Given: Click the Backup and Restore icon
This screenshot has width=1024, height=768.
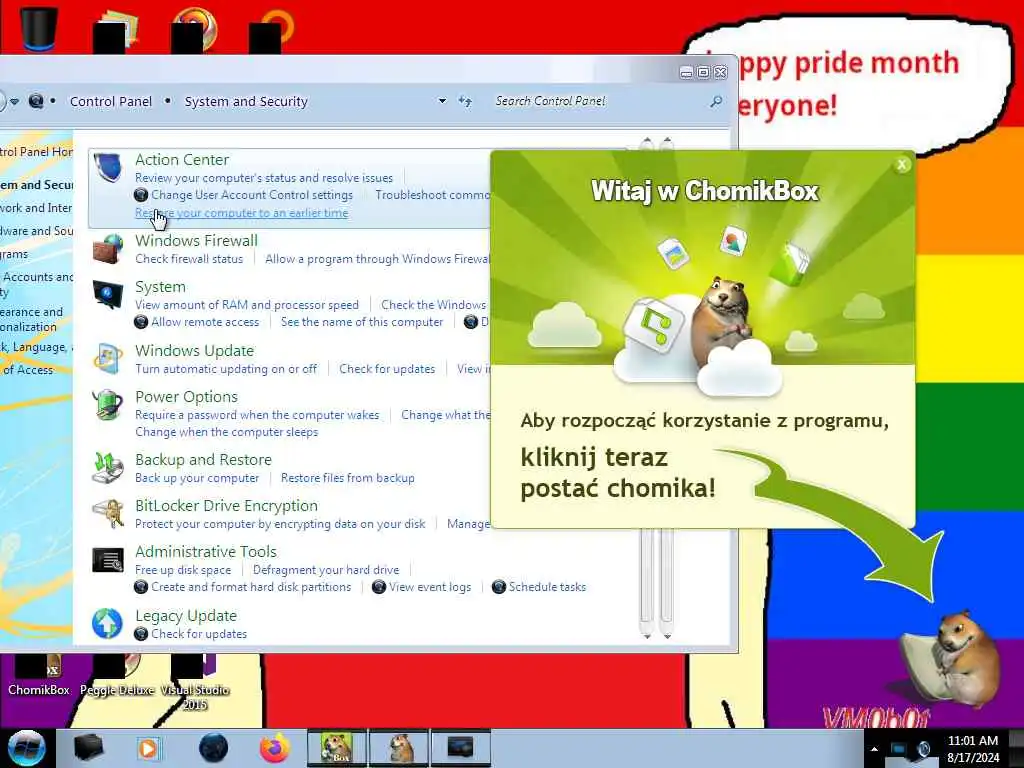Looking at the screenshot, I should coord(108,468).
